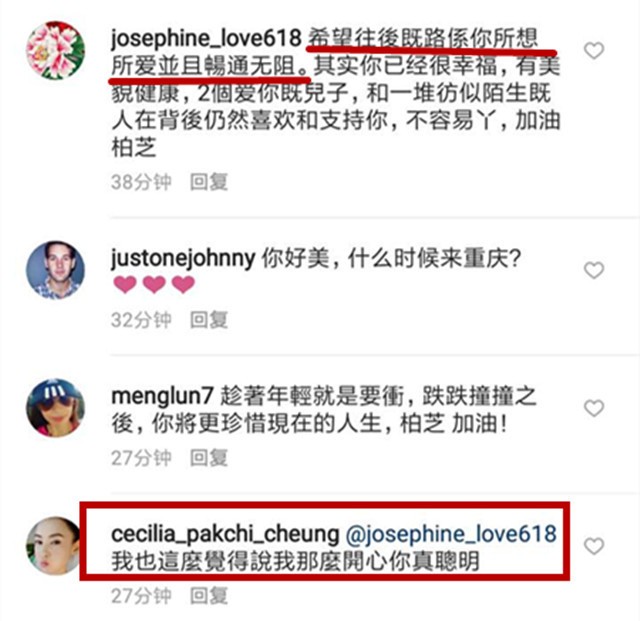Viewport: 640px width, 621px height.
Task: Reply (回复) under cecilia_pakchi_cheung's comment
Action: [209, 596]
